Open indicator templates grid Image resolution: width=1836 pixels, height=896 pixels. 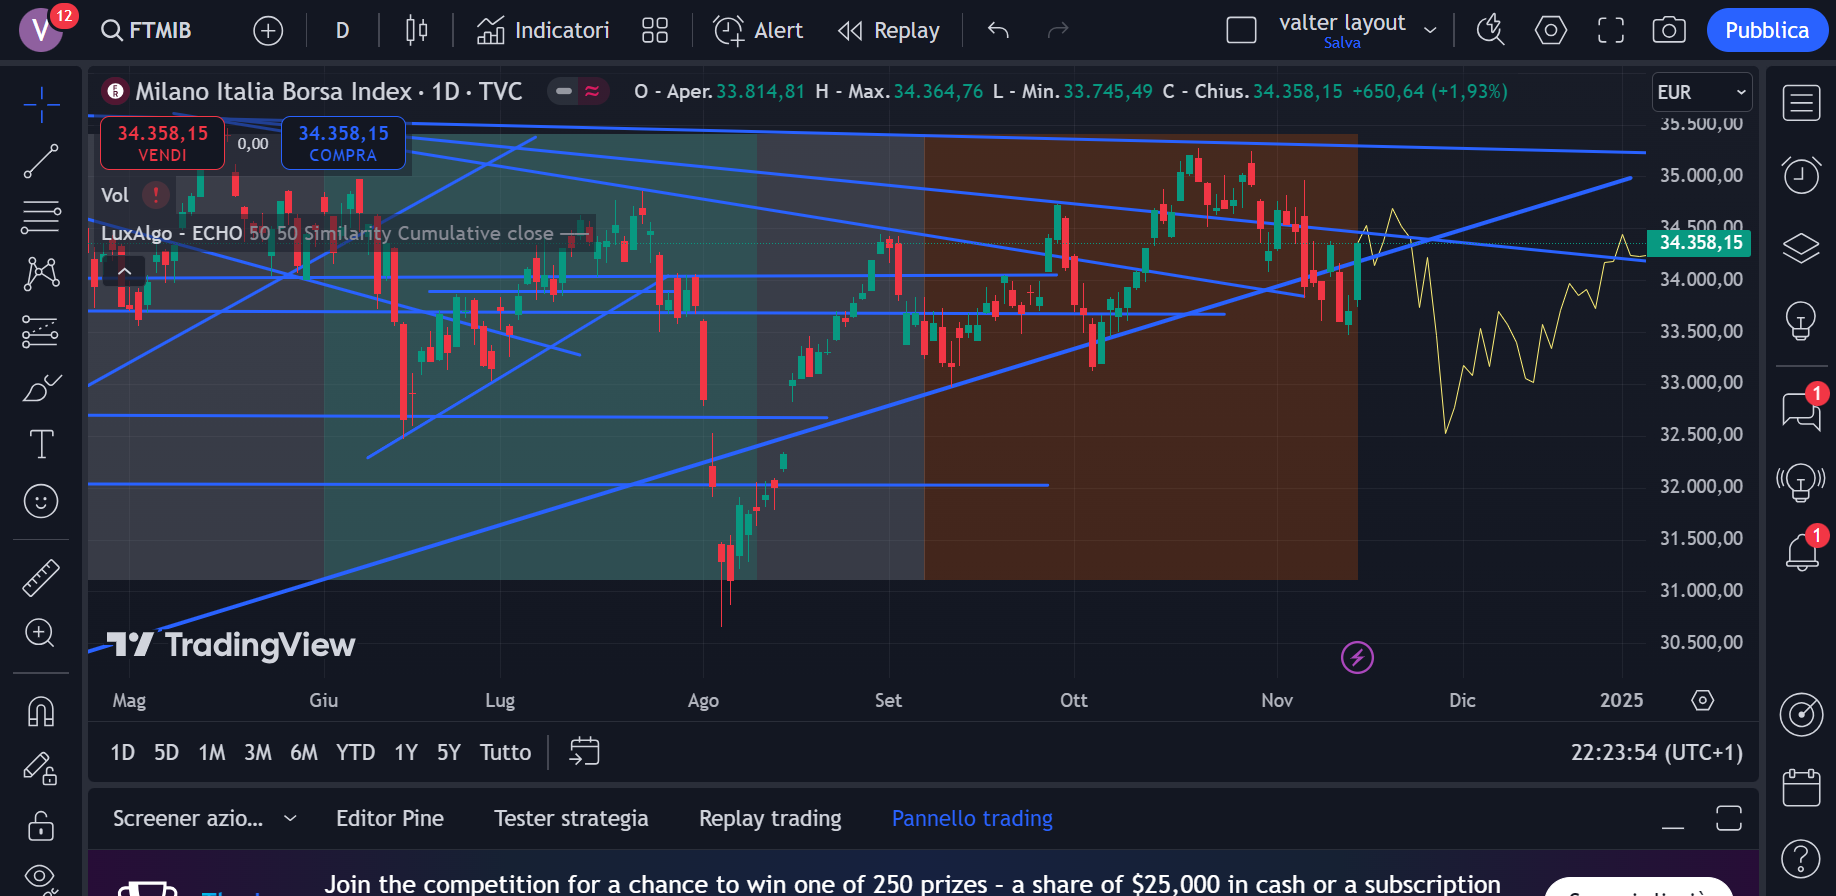(655, 31)
